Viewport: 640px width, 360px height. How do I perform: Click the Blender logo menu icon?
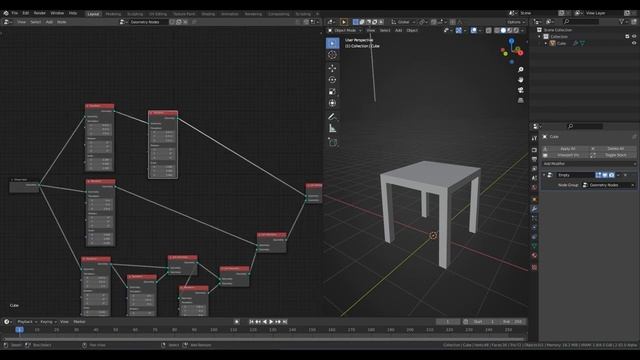[6, 13]
